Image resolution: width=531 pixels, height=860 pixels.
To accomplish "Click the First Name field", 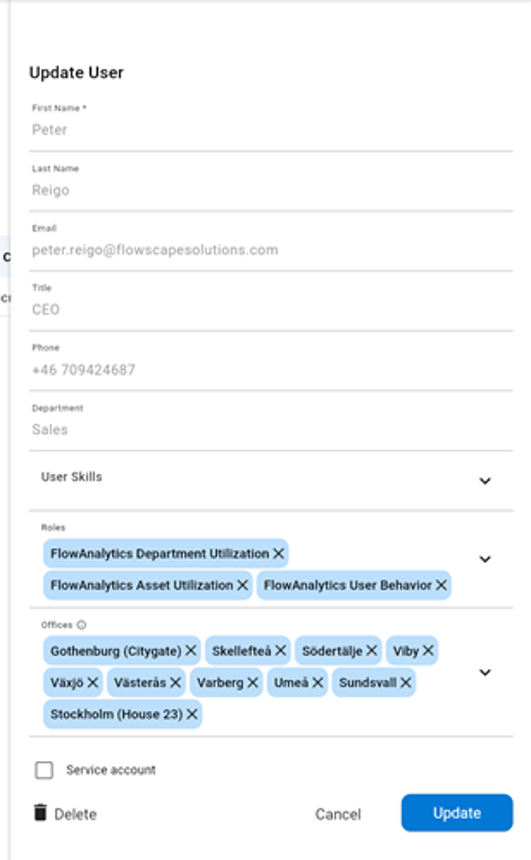I will tap(271, 125).
